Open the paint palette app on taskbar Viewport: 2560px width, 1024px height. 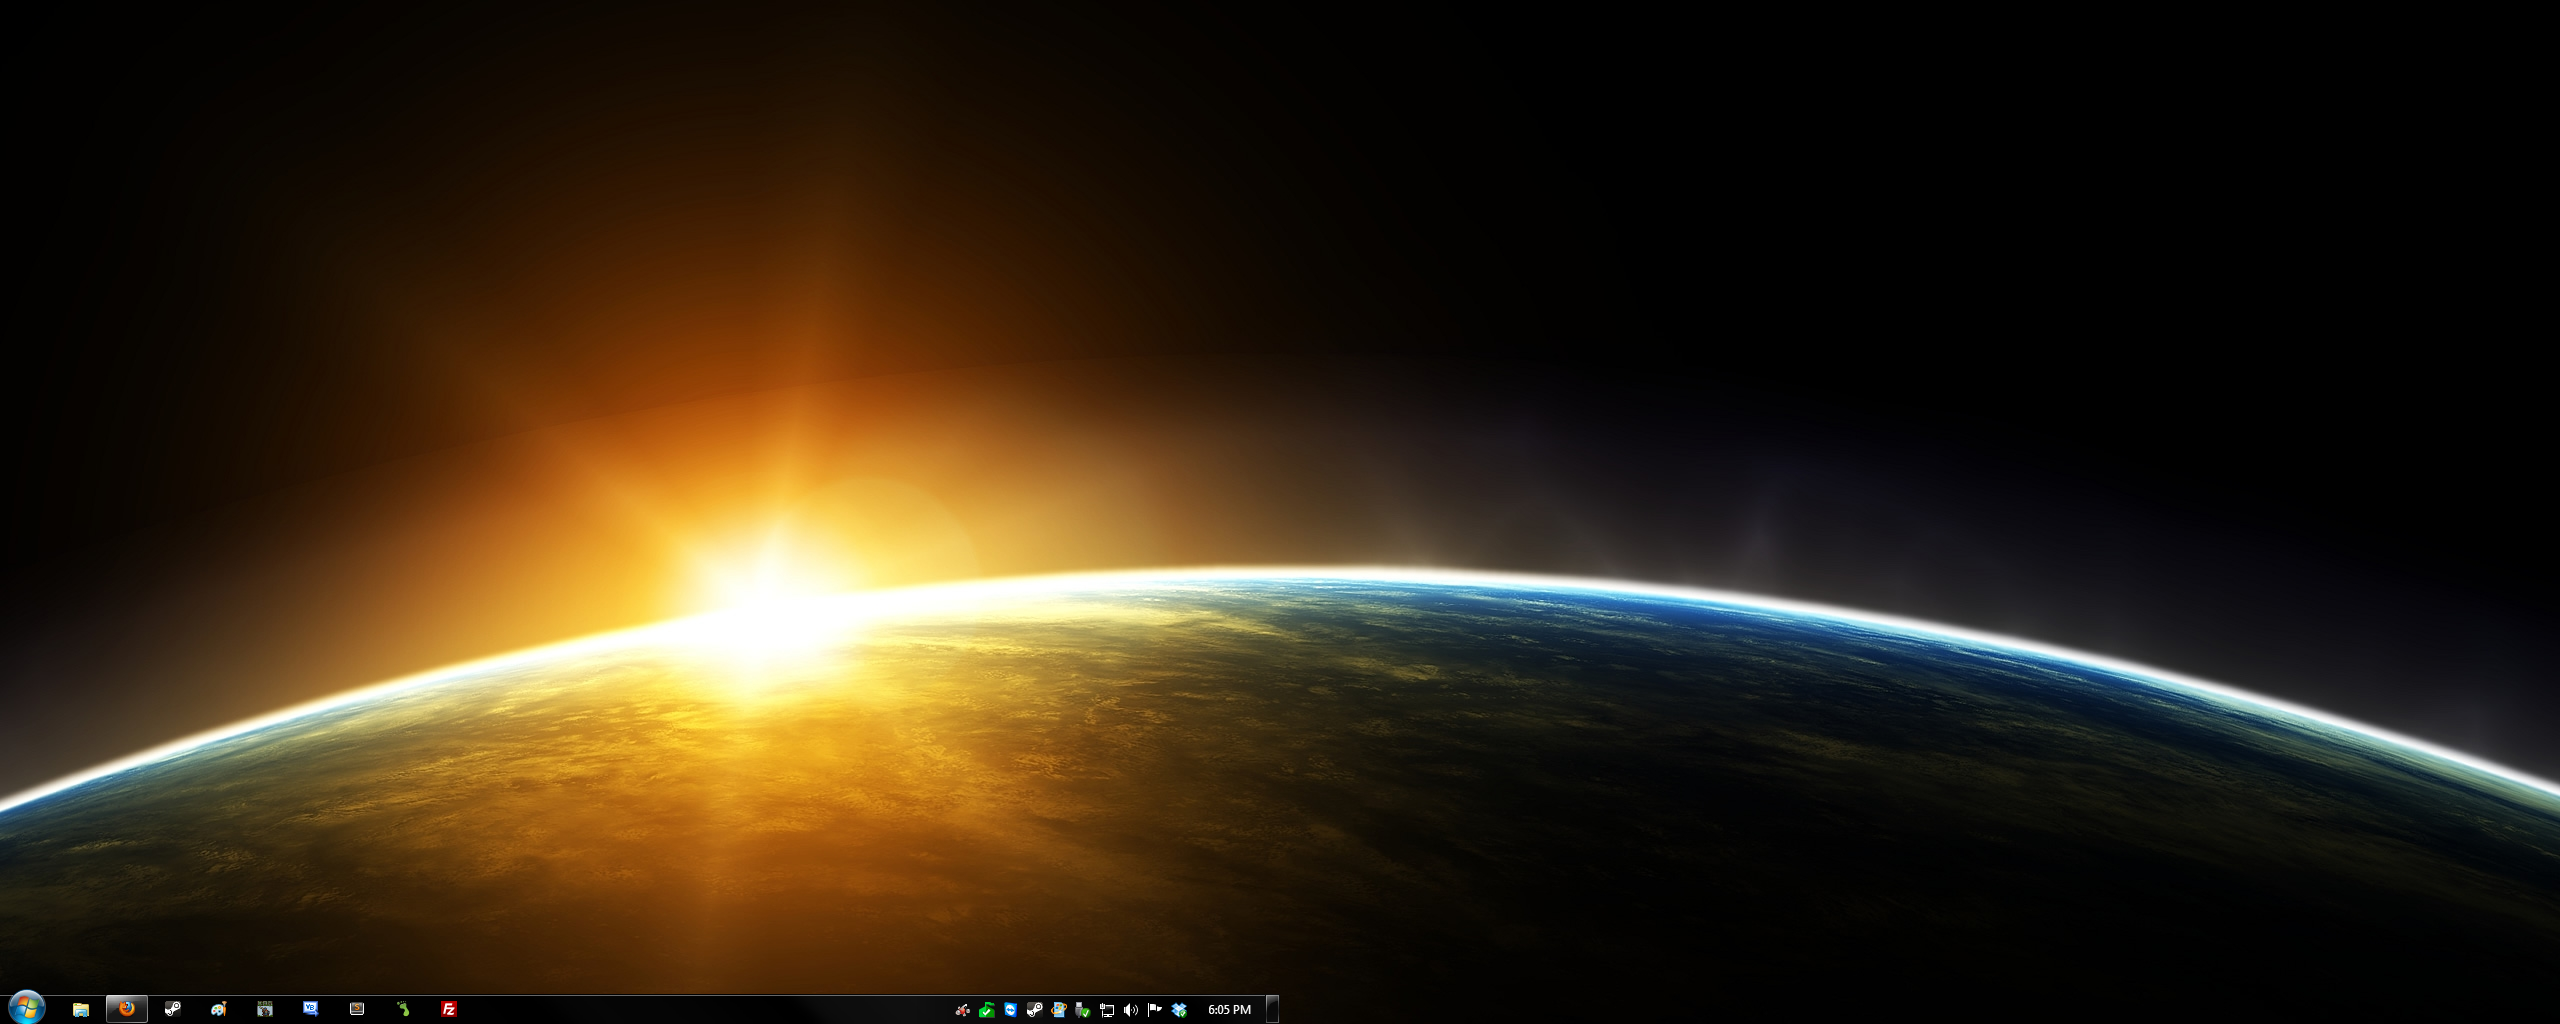tap(219, 1009)
